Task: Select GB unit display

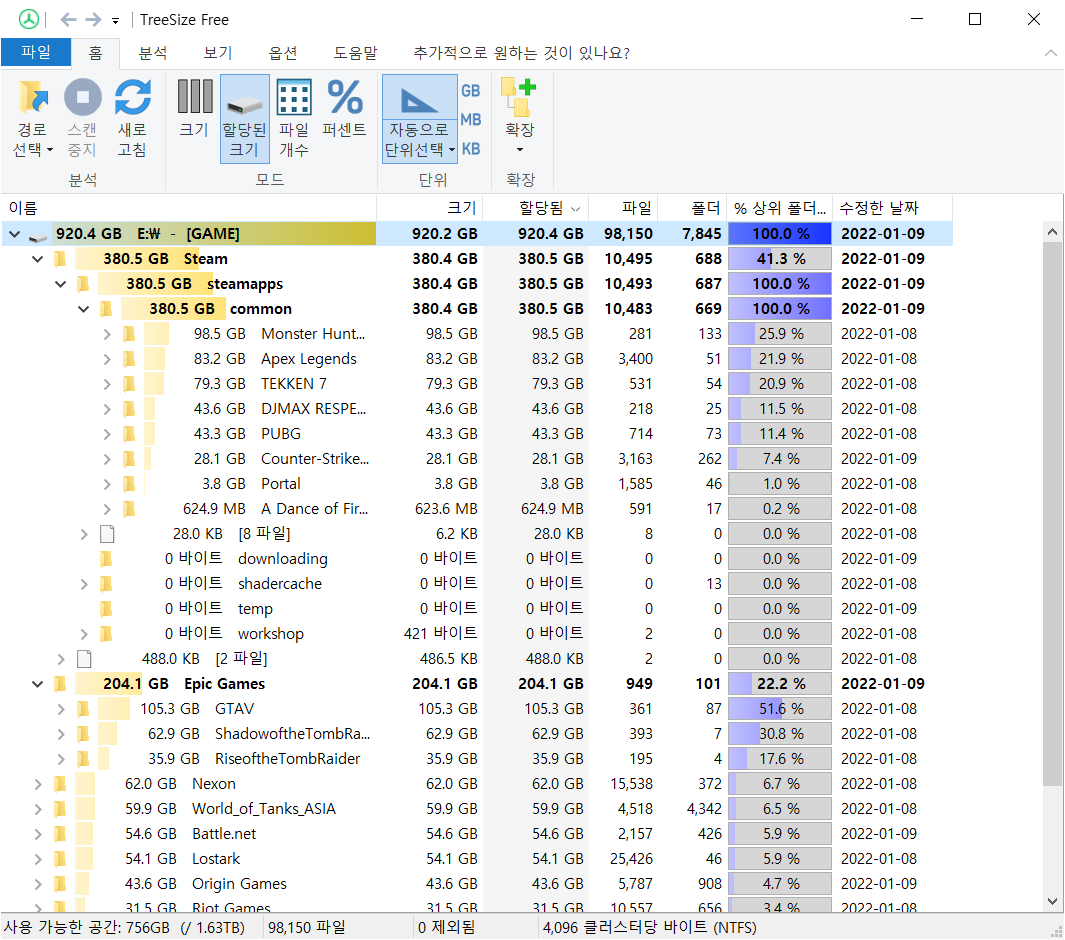Action: [x=471, y=90]
